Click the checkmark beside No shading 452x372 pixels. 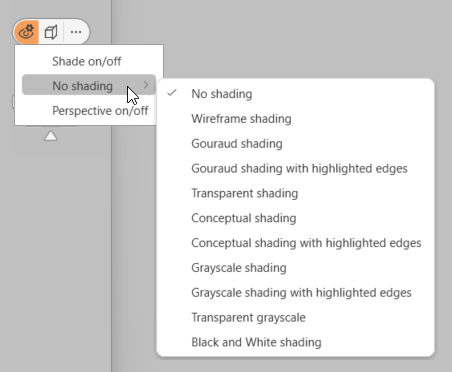pos(172,93)
